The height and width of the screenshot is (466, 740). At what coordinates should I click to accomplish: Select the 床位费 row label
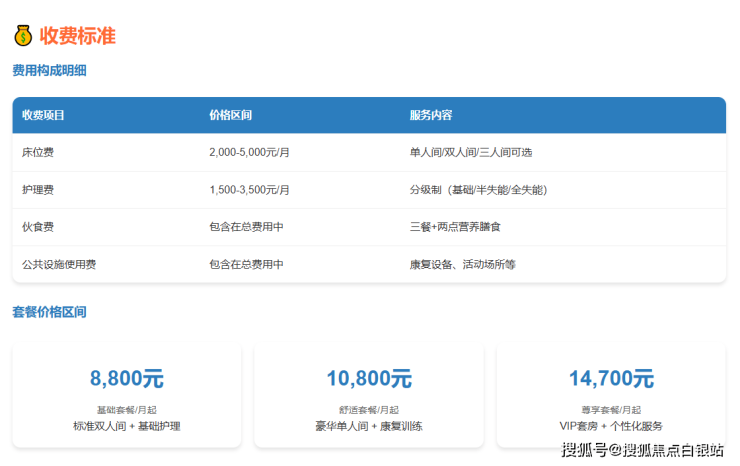click(37, 153)
